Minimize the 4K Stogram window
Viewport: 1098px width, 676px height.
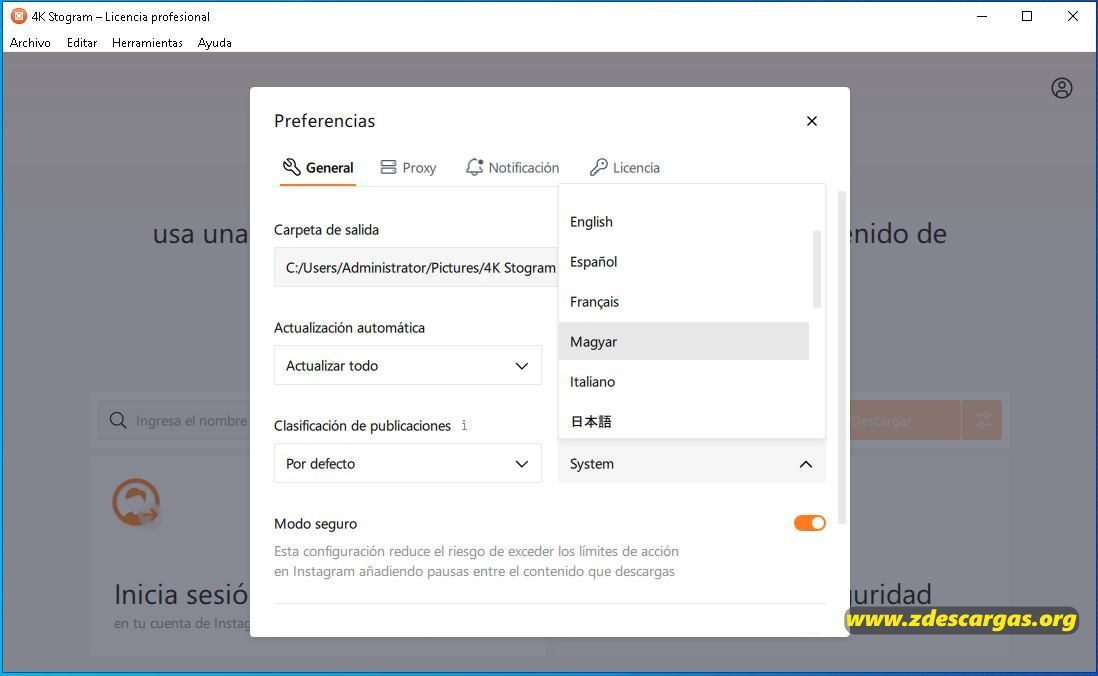click(982, 16)
